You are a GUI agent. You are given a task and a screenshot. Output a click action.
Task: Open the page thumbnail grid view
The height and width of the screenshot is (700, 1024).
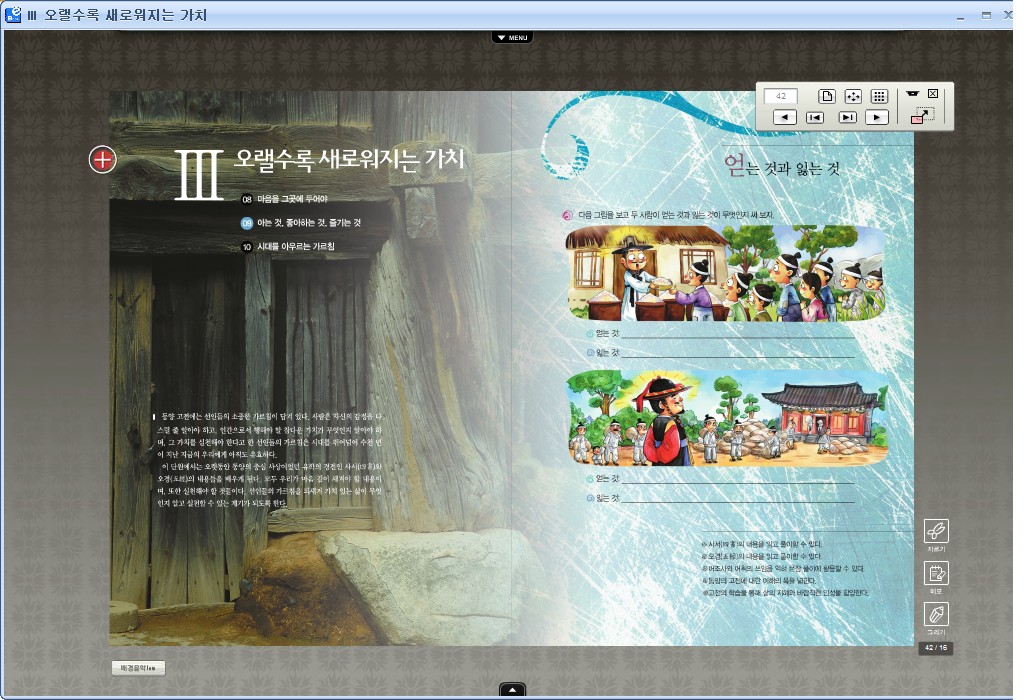pyautogui.click(x=879, y=97)
